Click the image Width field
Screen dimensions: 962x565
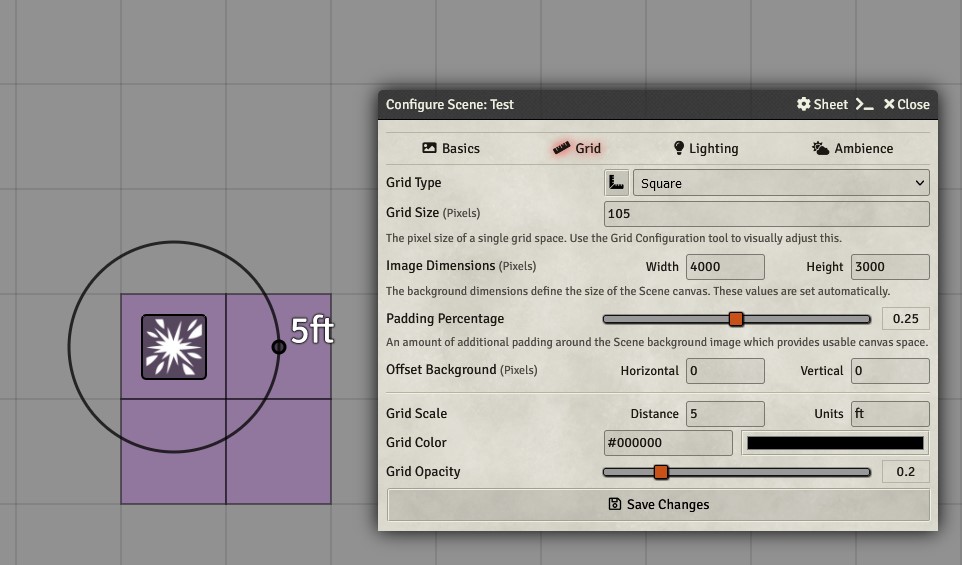tap(725, 267)
